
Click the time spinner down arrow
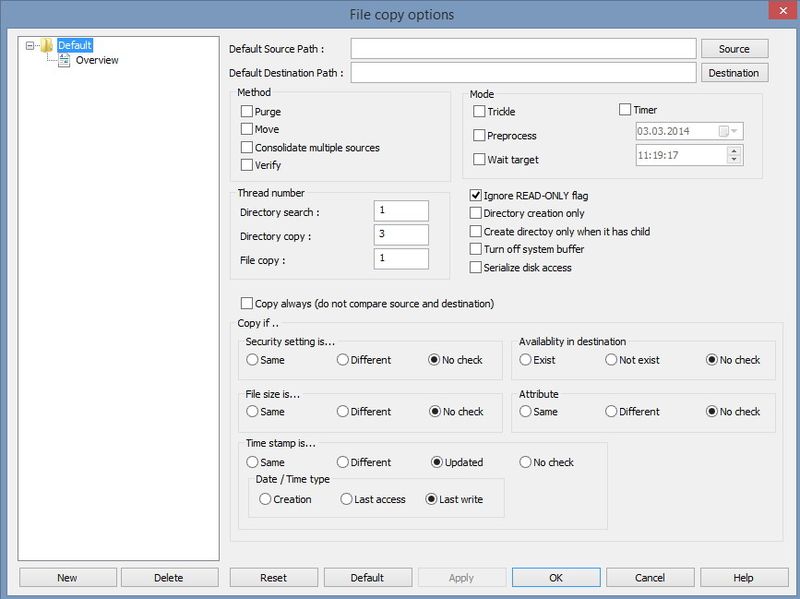pyautogui.click(x=735, y=159)
